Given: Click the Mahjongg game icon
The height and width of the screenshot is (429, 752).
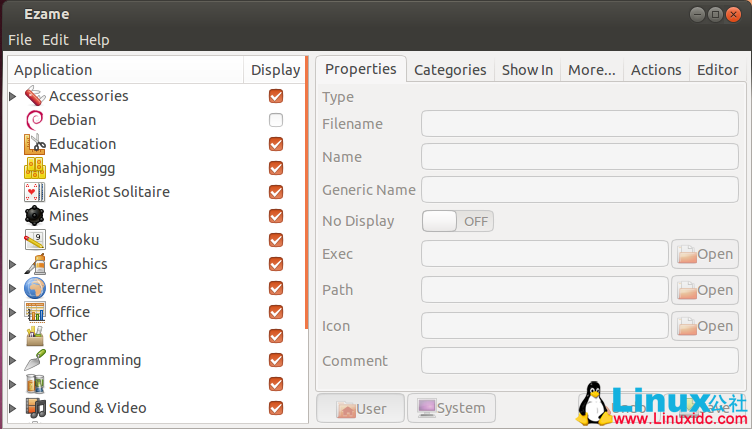Looking at the screenshot, I should point(34,168).
